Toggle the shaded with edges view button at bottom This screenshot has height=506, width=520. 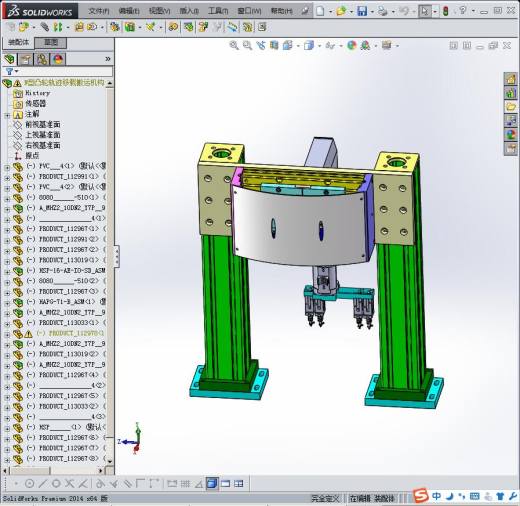(212, 483)
